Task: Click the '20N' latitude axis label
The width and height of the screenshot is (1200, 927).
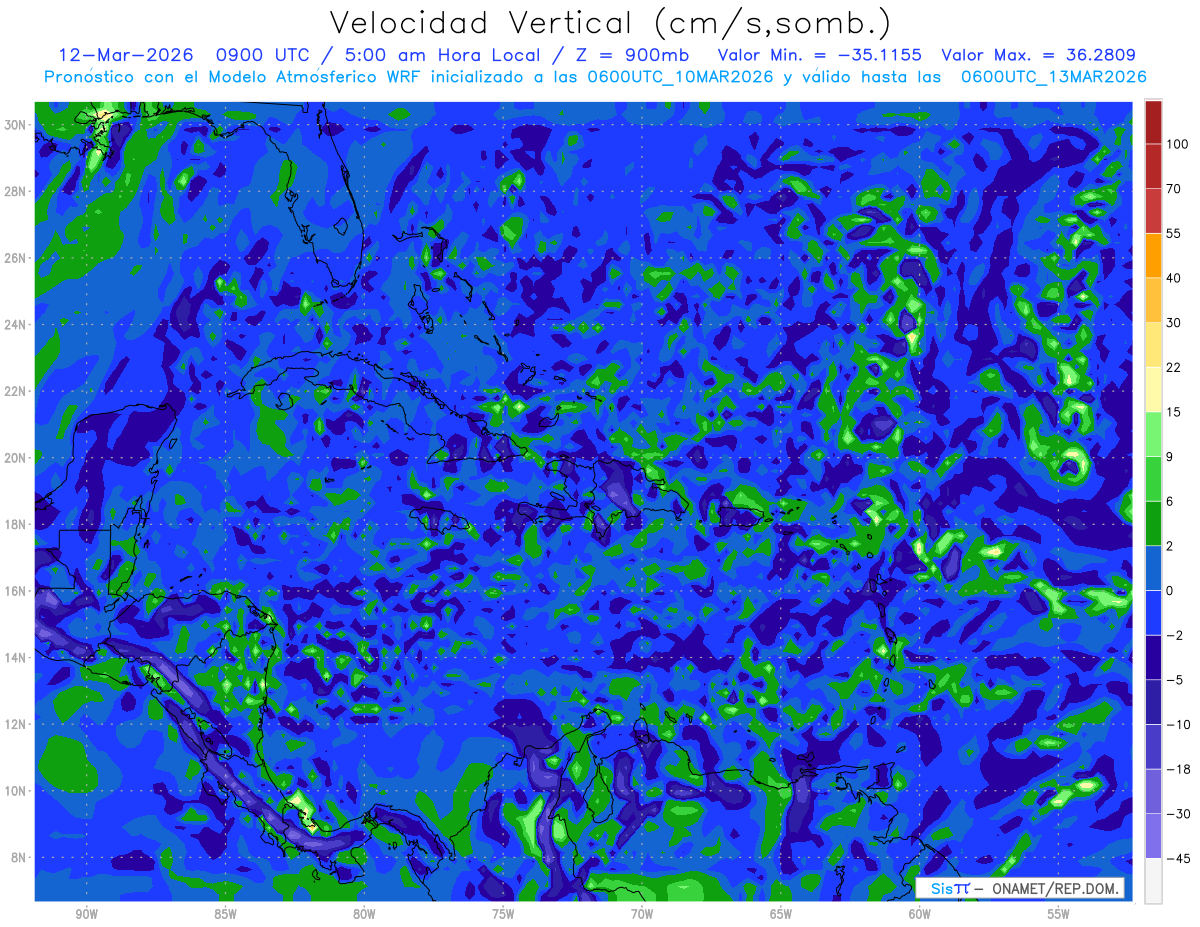Action: pyautogui.click(x=17, y=458)
